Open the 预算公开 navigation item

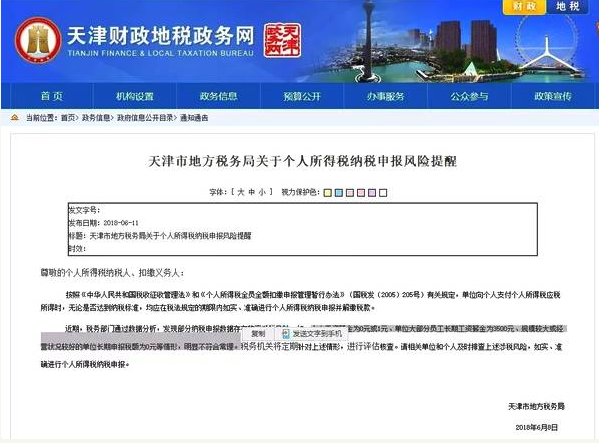pyautogui.click(x=302, y=96)
